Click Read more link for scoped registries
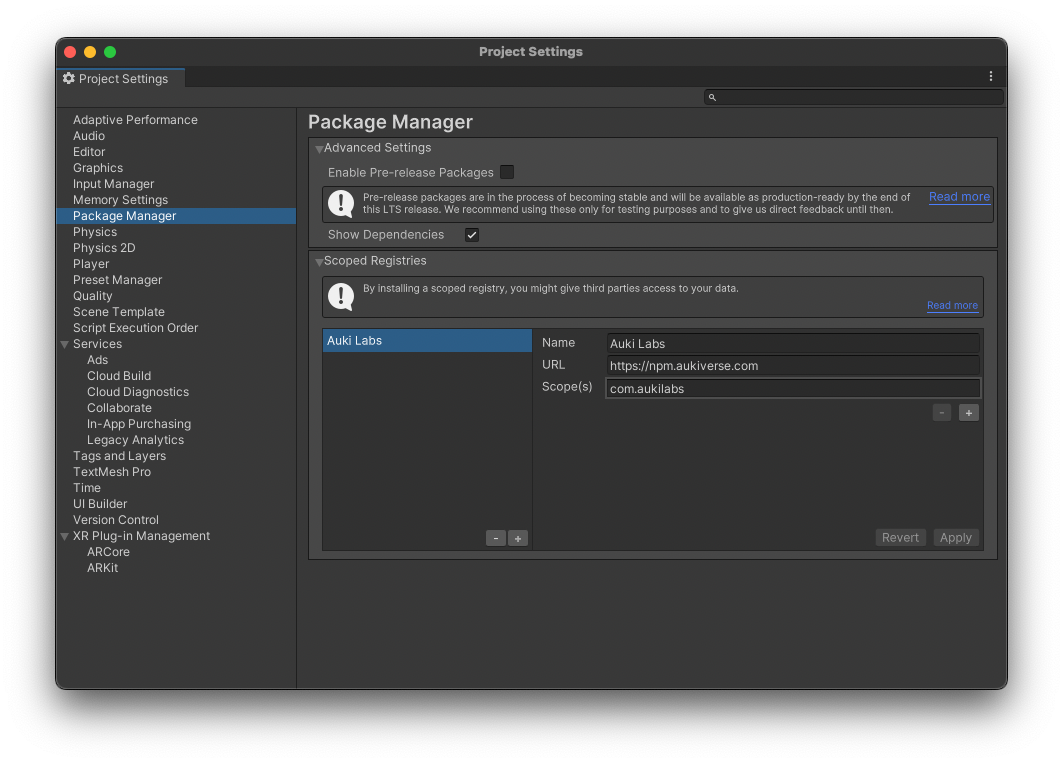 [952, 306]
